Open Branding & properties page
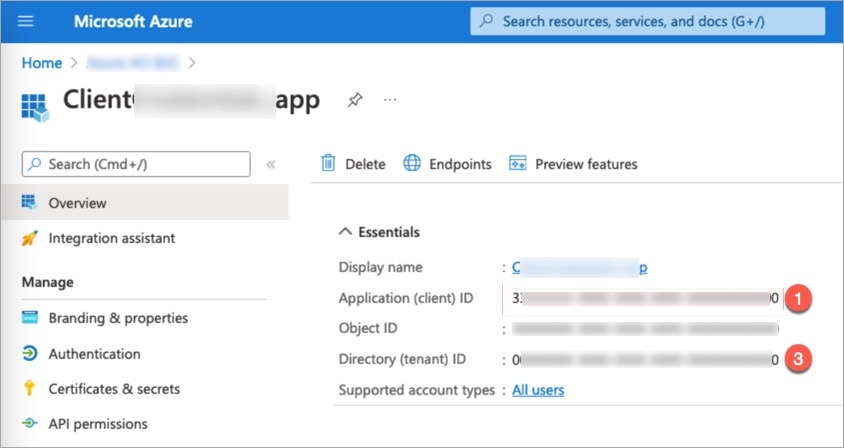Viewport: 844px width, 448px height. (x=117, y=318)
